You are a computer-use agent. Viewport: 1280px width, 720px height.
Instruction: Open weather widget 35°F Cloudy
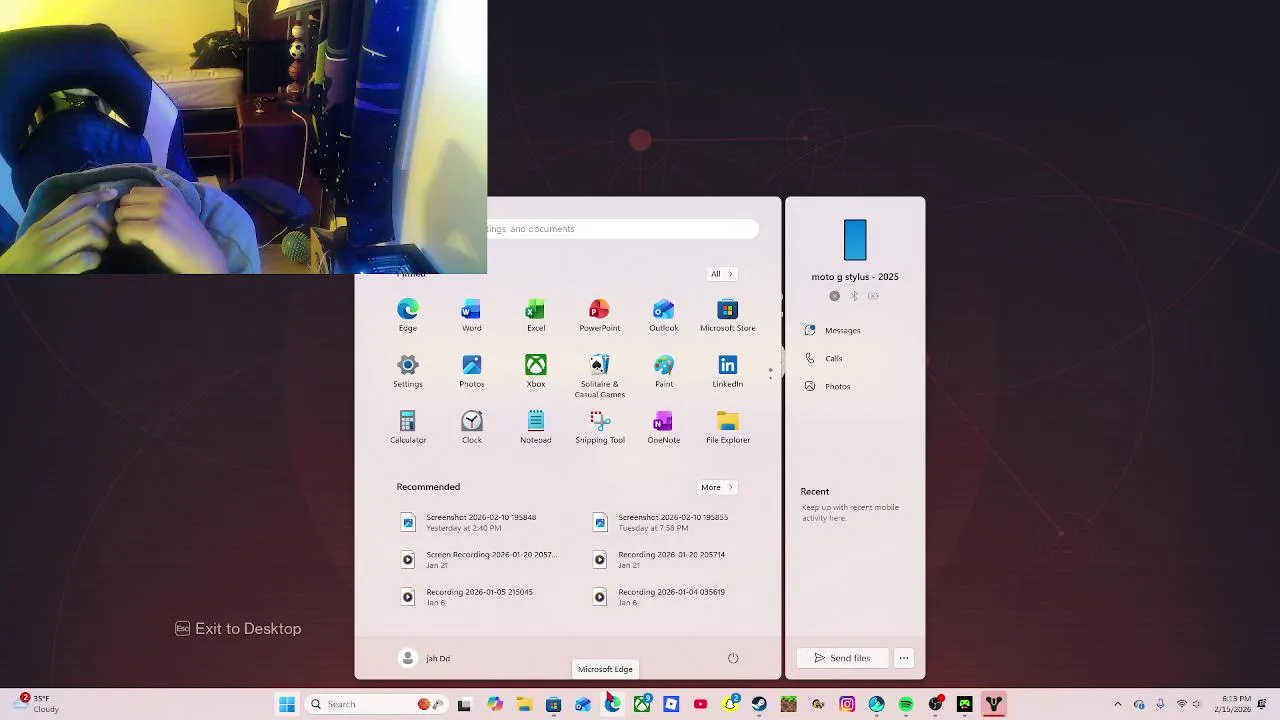[36, 704]
